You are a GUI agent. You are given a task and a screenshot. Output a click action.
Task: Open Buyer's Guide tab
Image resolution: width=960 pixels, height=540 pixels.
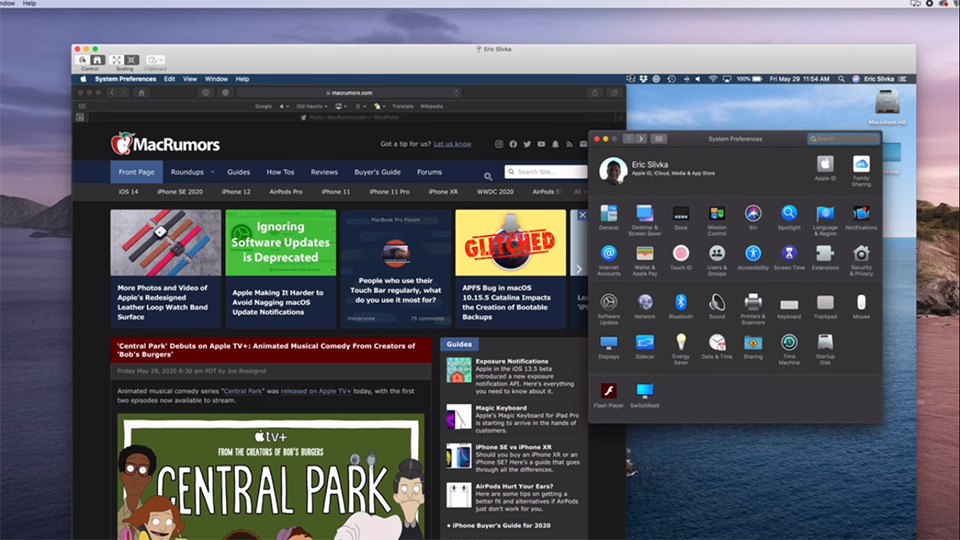coord(377,172)
